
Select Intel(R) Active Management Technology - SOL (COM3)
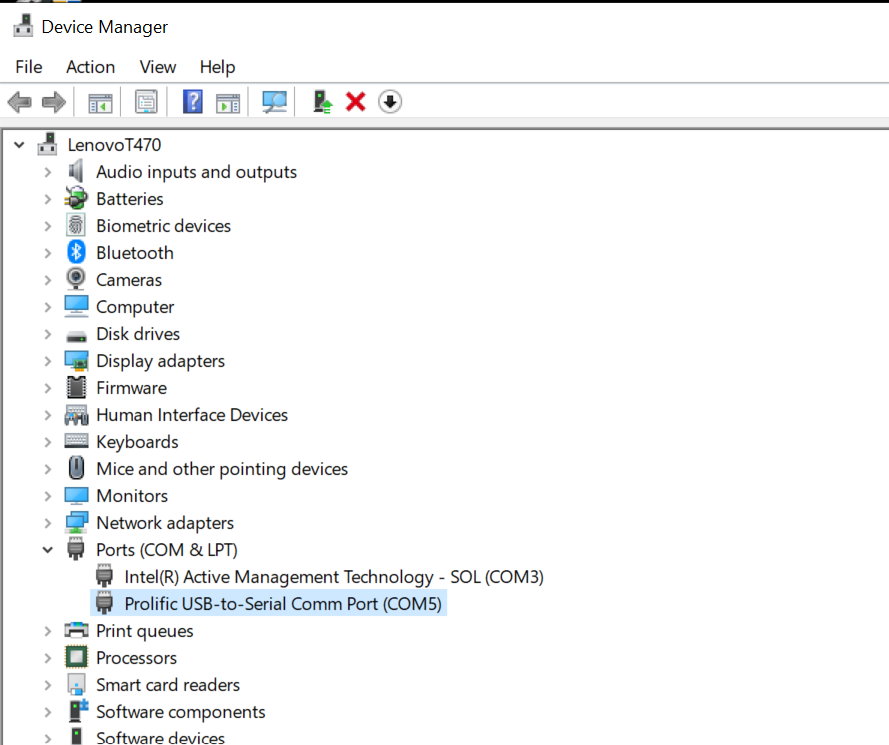coord(333,577)
